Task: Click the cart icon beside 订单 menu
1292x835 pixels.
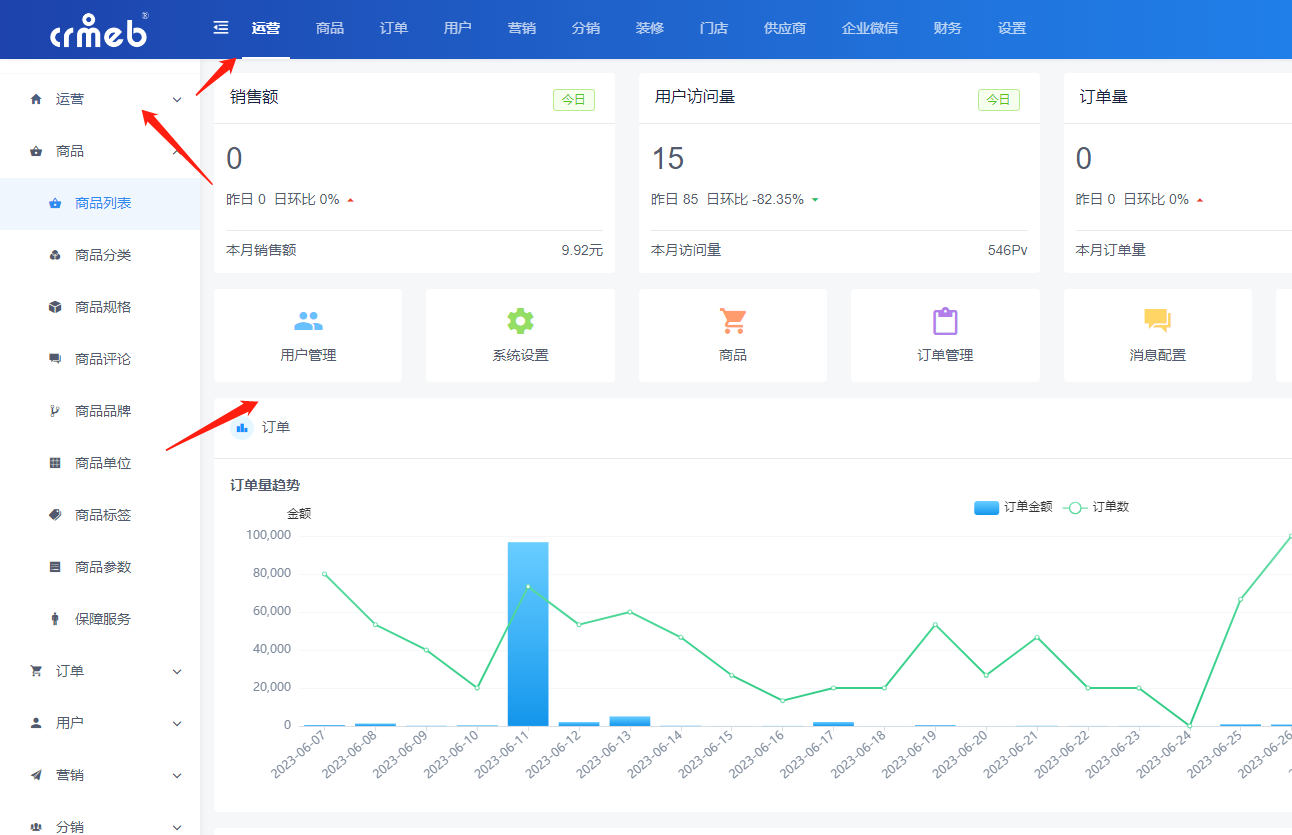Action: pyautogui.click(x=36, y=671)
